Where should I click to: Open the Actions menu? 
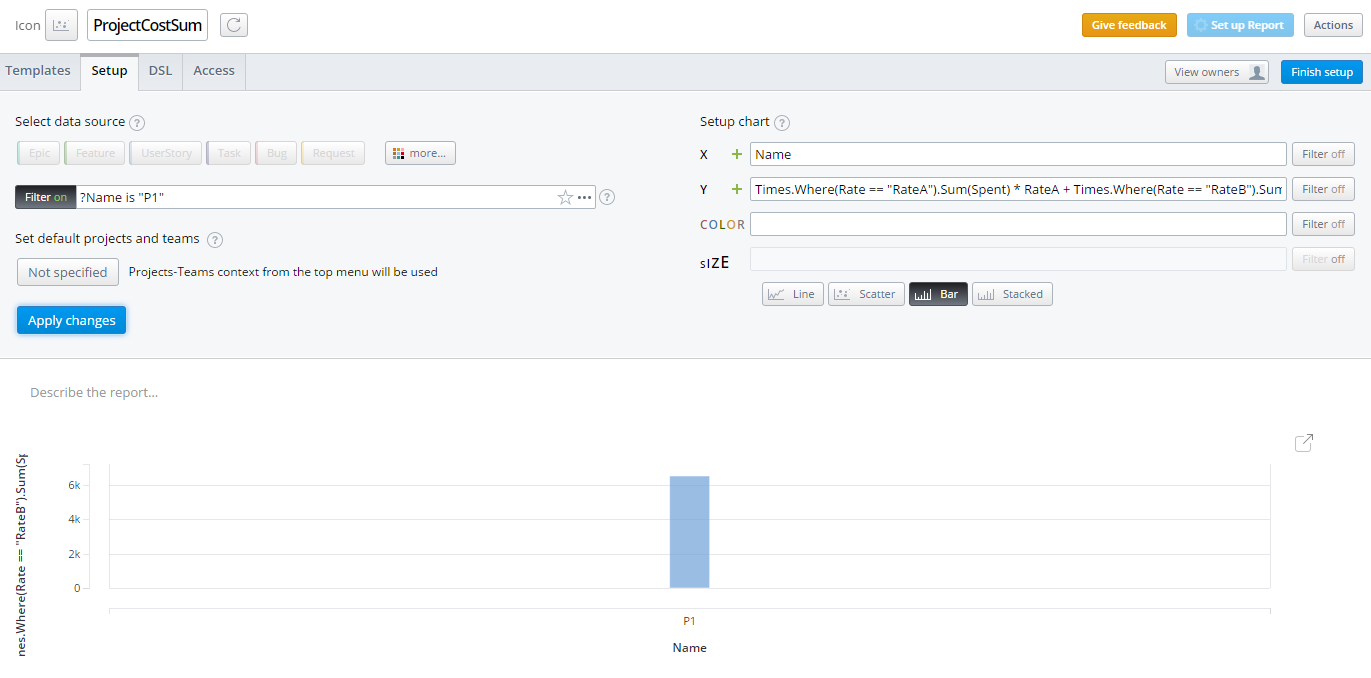tap(1333, 25)
